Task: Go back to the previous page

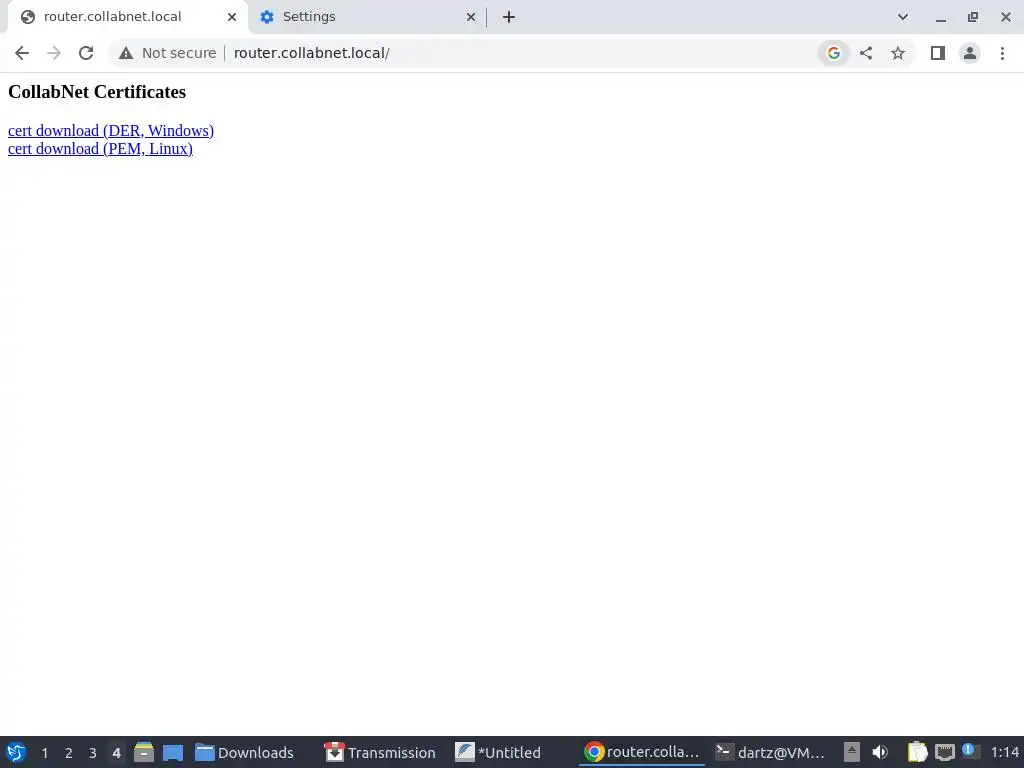Action: tap(22, 53)
